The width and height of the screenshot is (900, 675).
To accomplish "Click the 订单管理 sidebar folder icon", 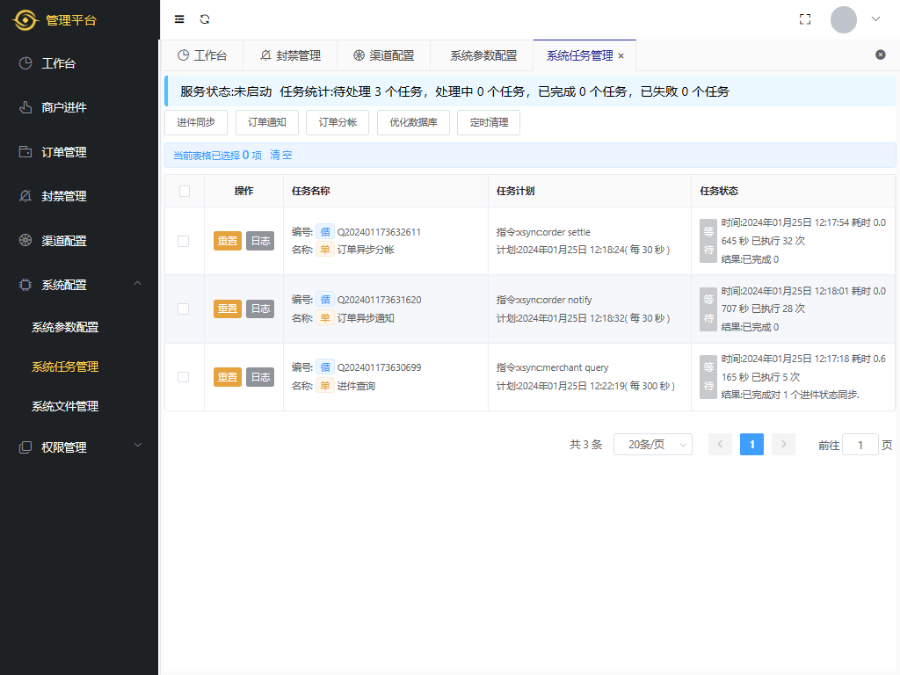I will [25, 152].
